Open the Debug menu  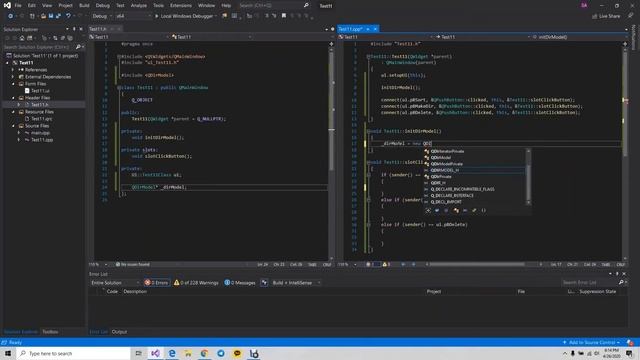click(102, 6)
